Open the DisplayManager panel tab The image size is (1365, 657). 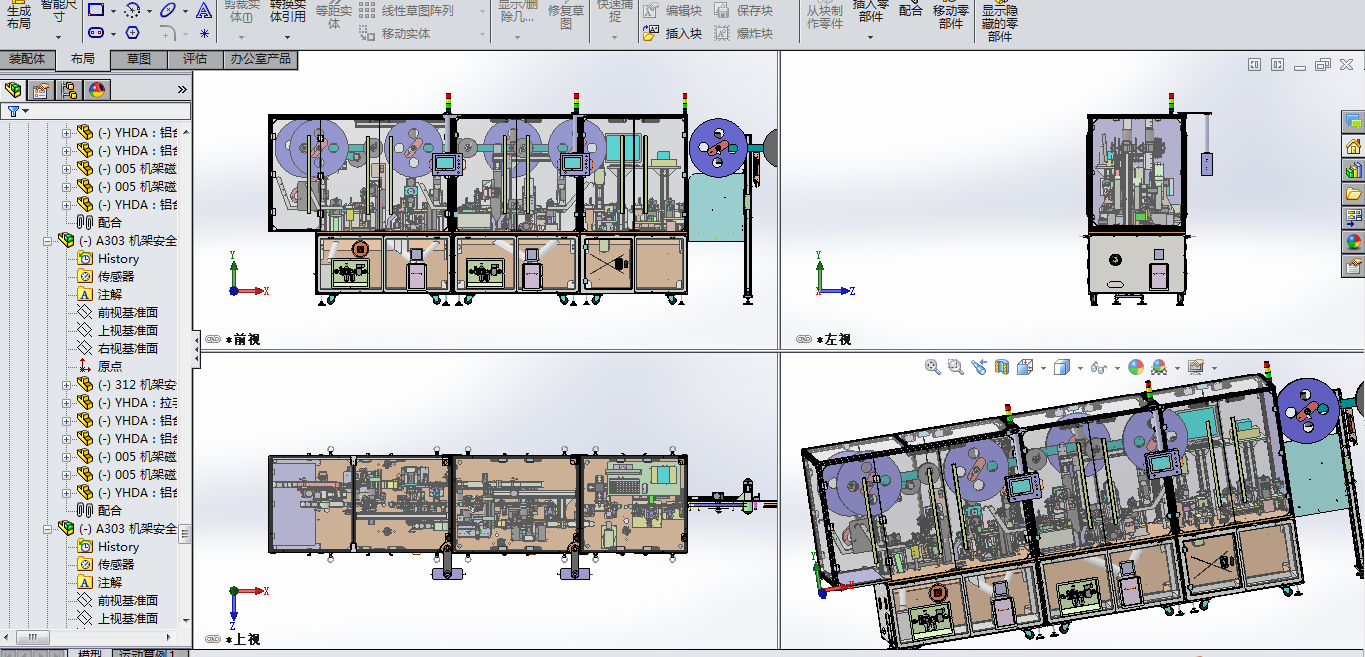(97, 90)
